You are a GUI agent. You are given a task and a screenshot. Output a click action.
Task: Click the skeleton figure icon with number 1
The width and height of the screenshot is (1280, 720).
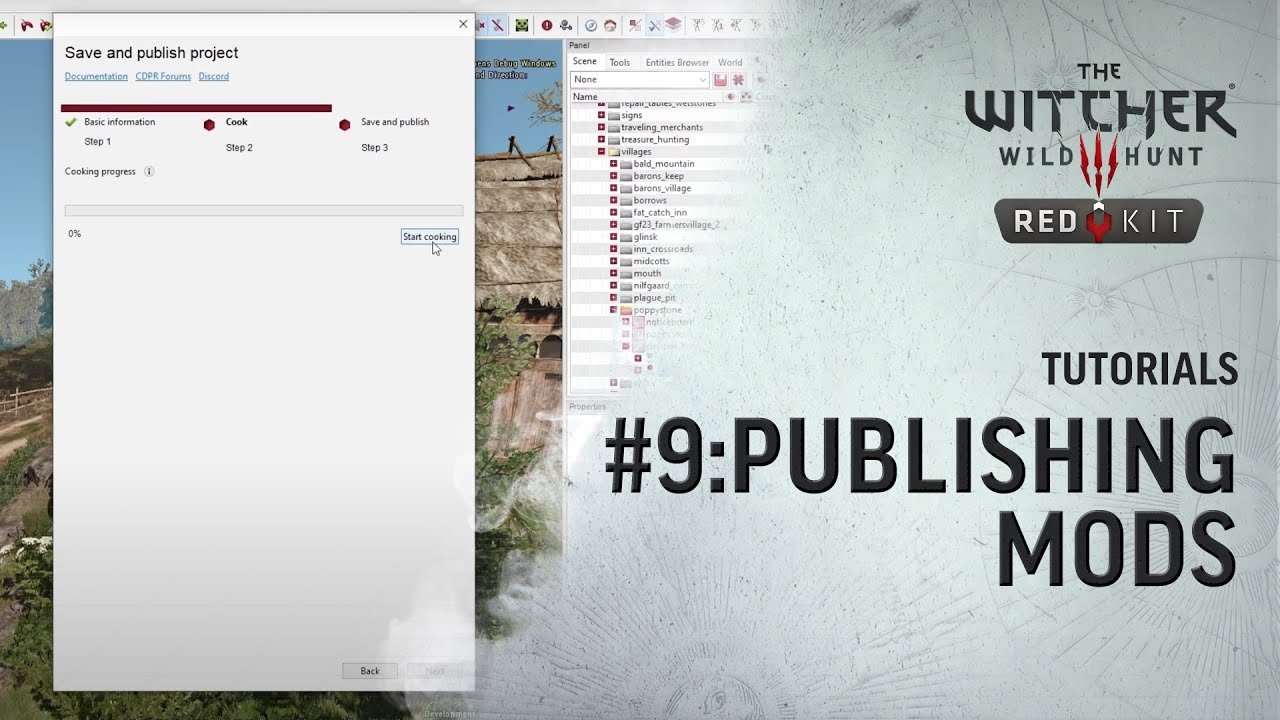717,25
